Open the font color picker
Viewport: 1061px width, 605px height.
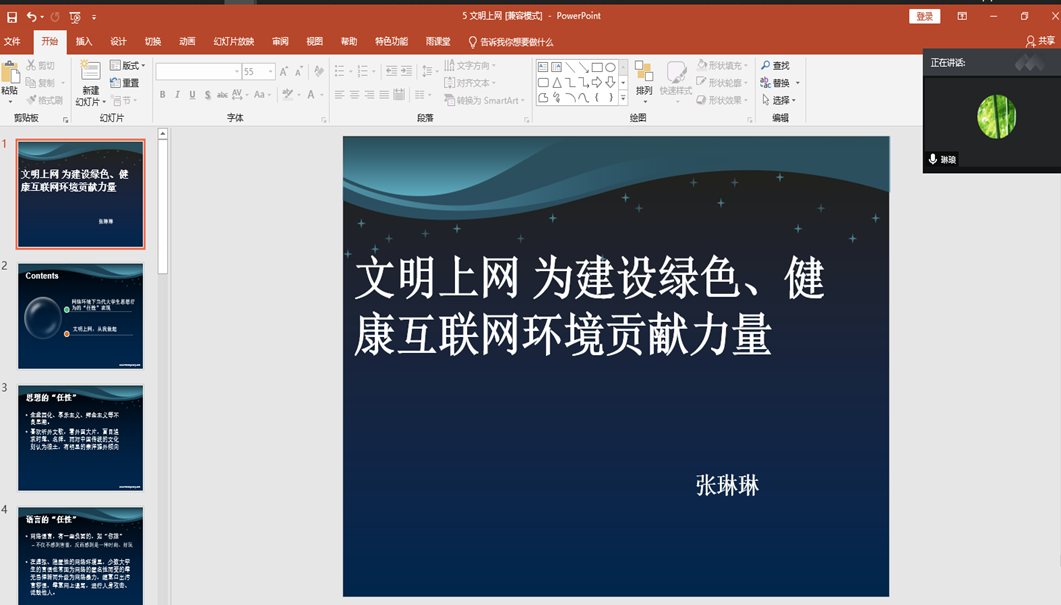pyautogui.click(x=310, y=96)
